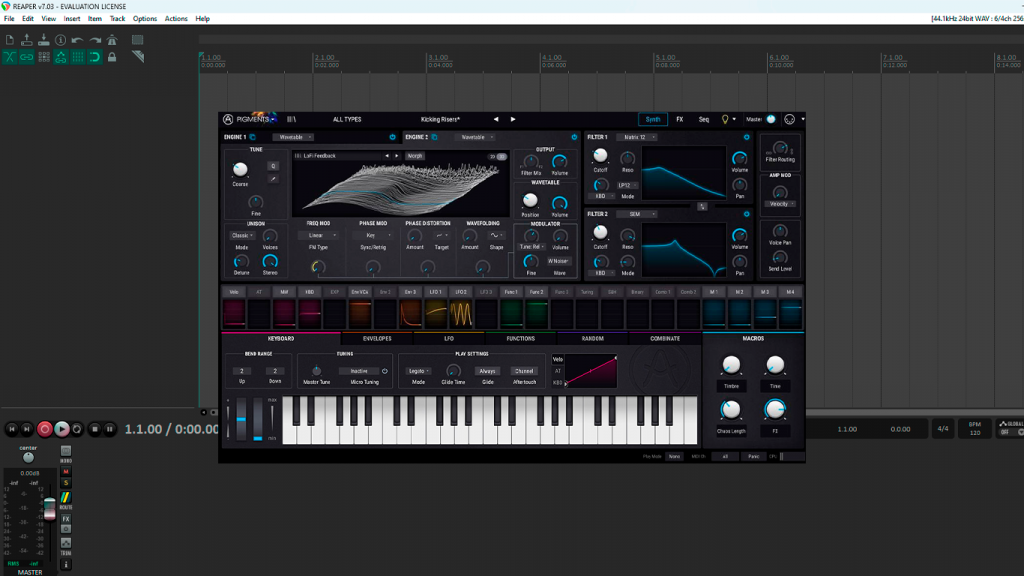1024x576 pixels.
Task: Toggle the Engine 2 power button
Action: (x=574, y=137)
